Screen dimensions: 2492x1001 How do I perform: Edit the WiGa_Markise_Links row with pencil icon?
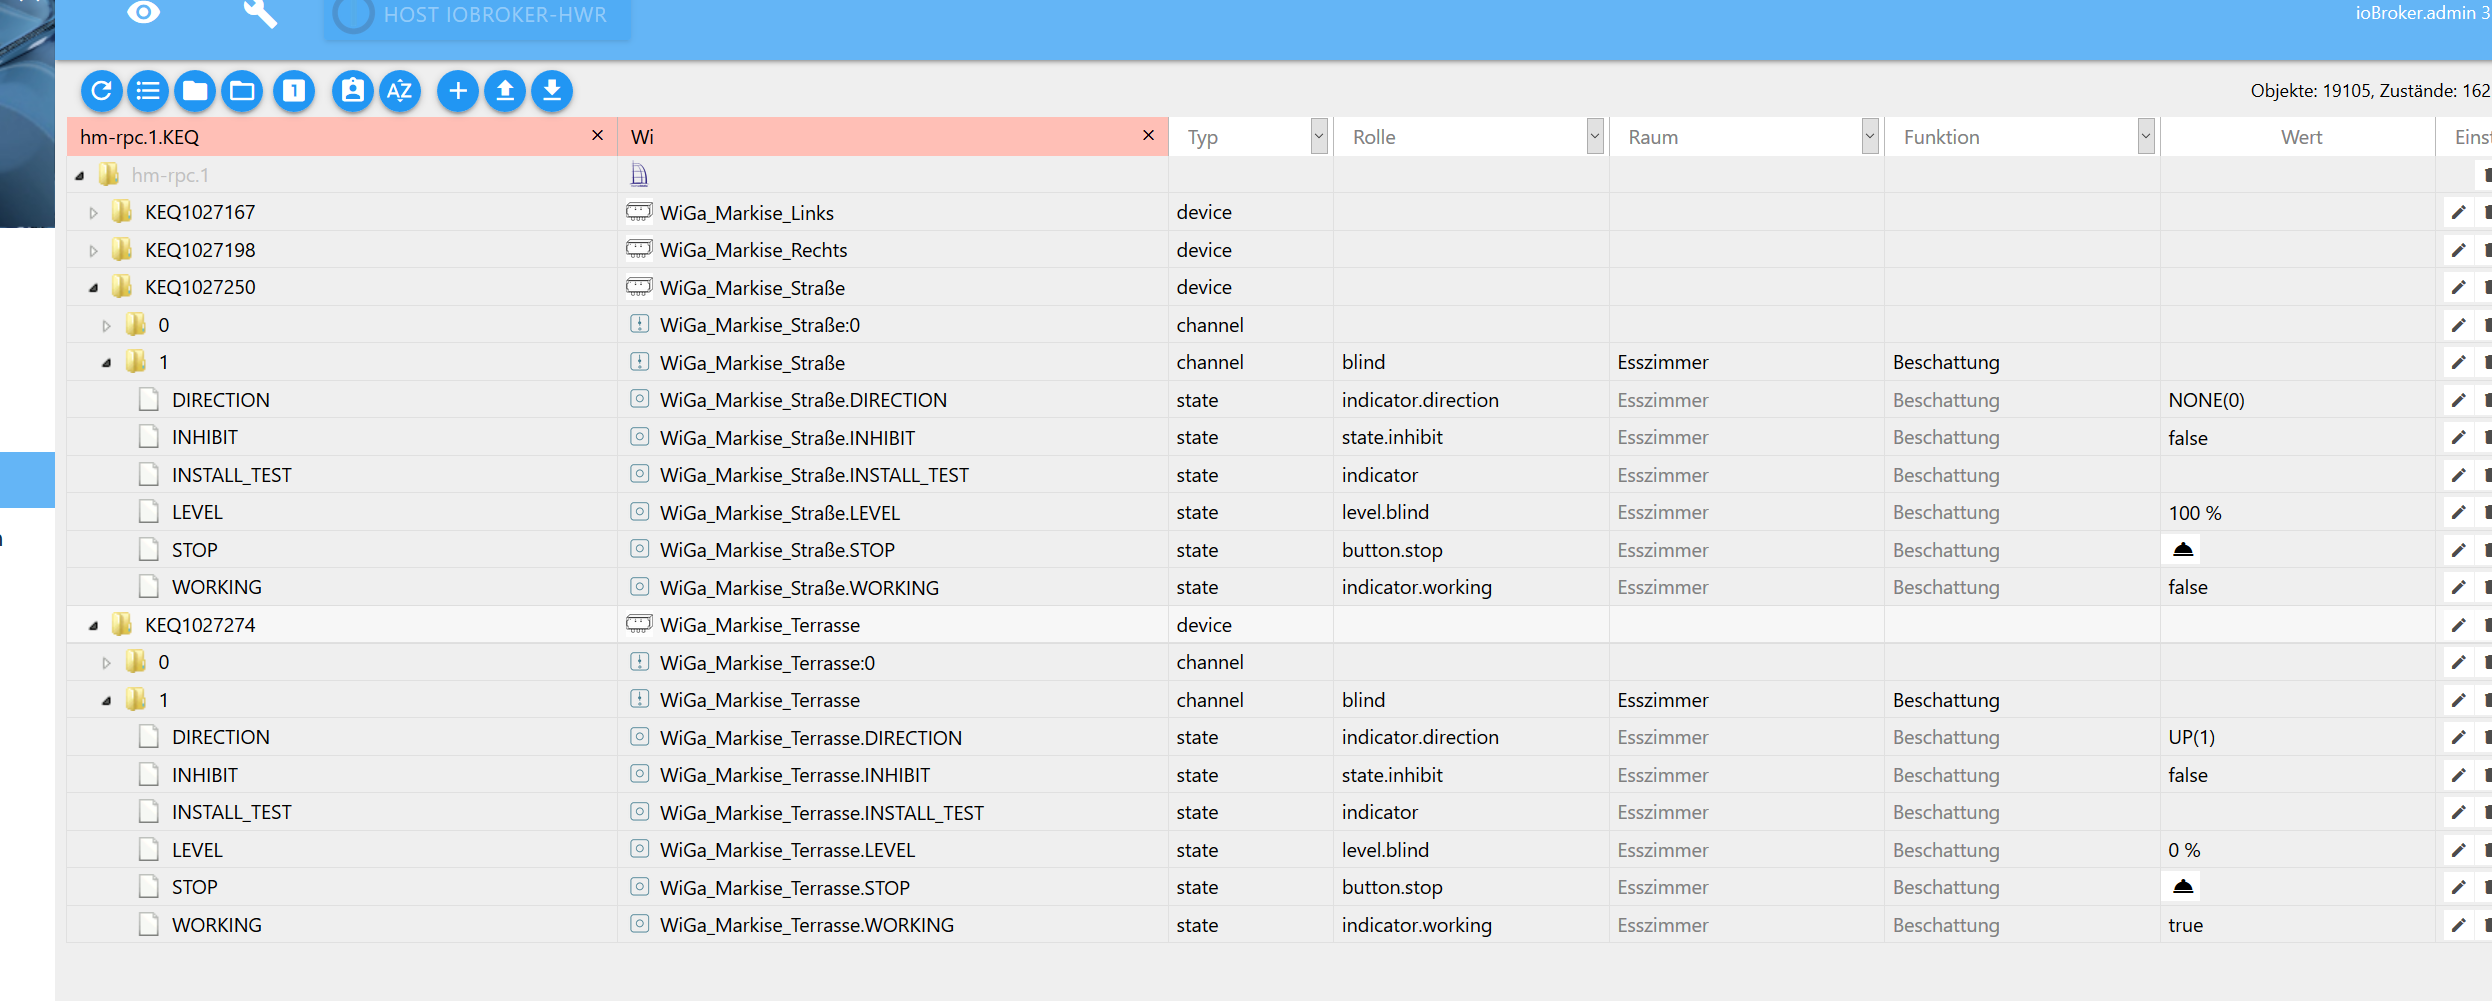pyautogui.click(x=2458, y=212)
